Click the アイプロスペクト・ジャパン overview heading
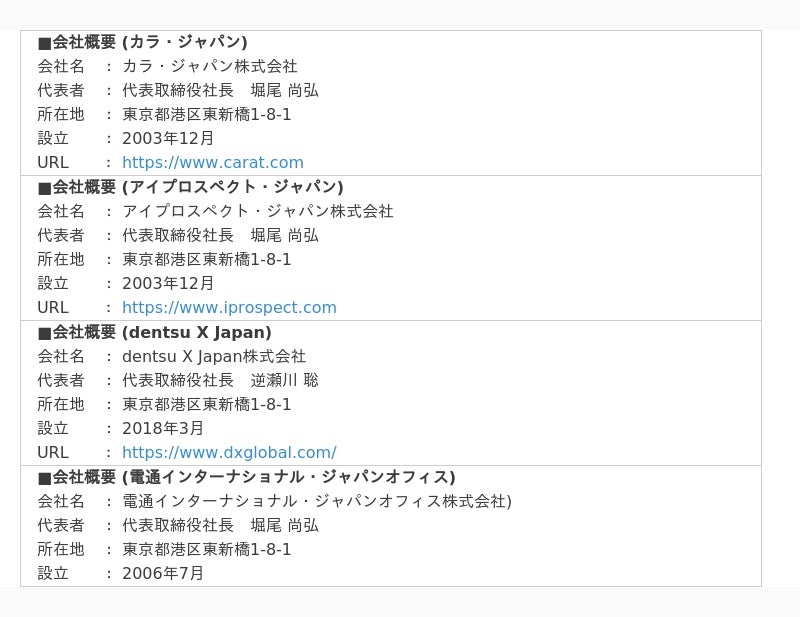Screen dimensions: 800x617 click(190, 187)
